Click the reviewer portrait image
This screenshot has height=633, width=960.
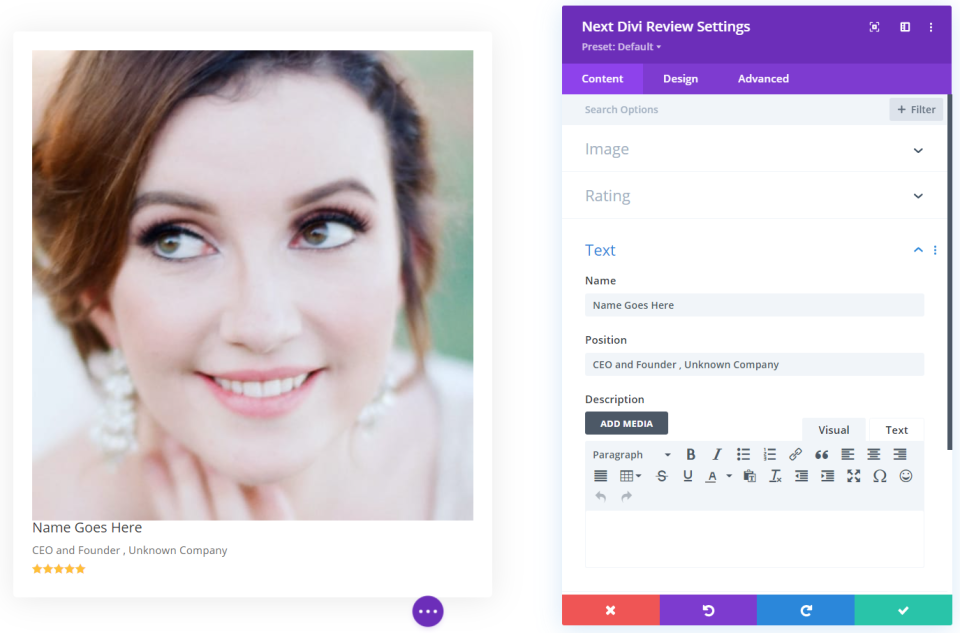click(x=252, y=285)
